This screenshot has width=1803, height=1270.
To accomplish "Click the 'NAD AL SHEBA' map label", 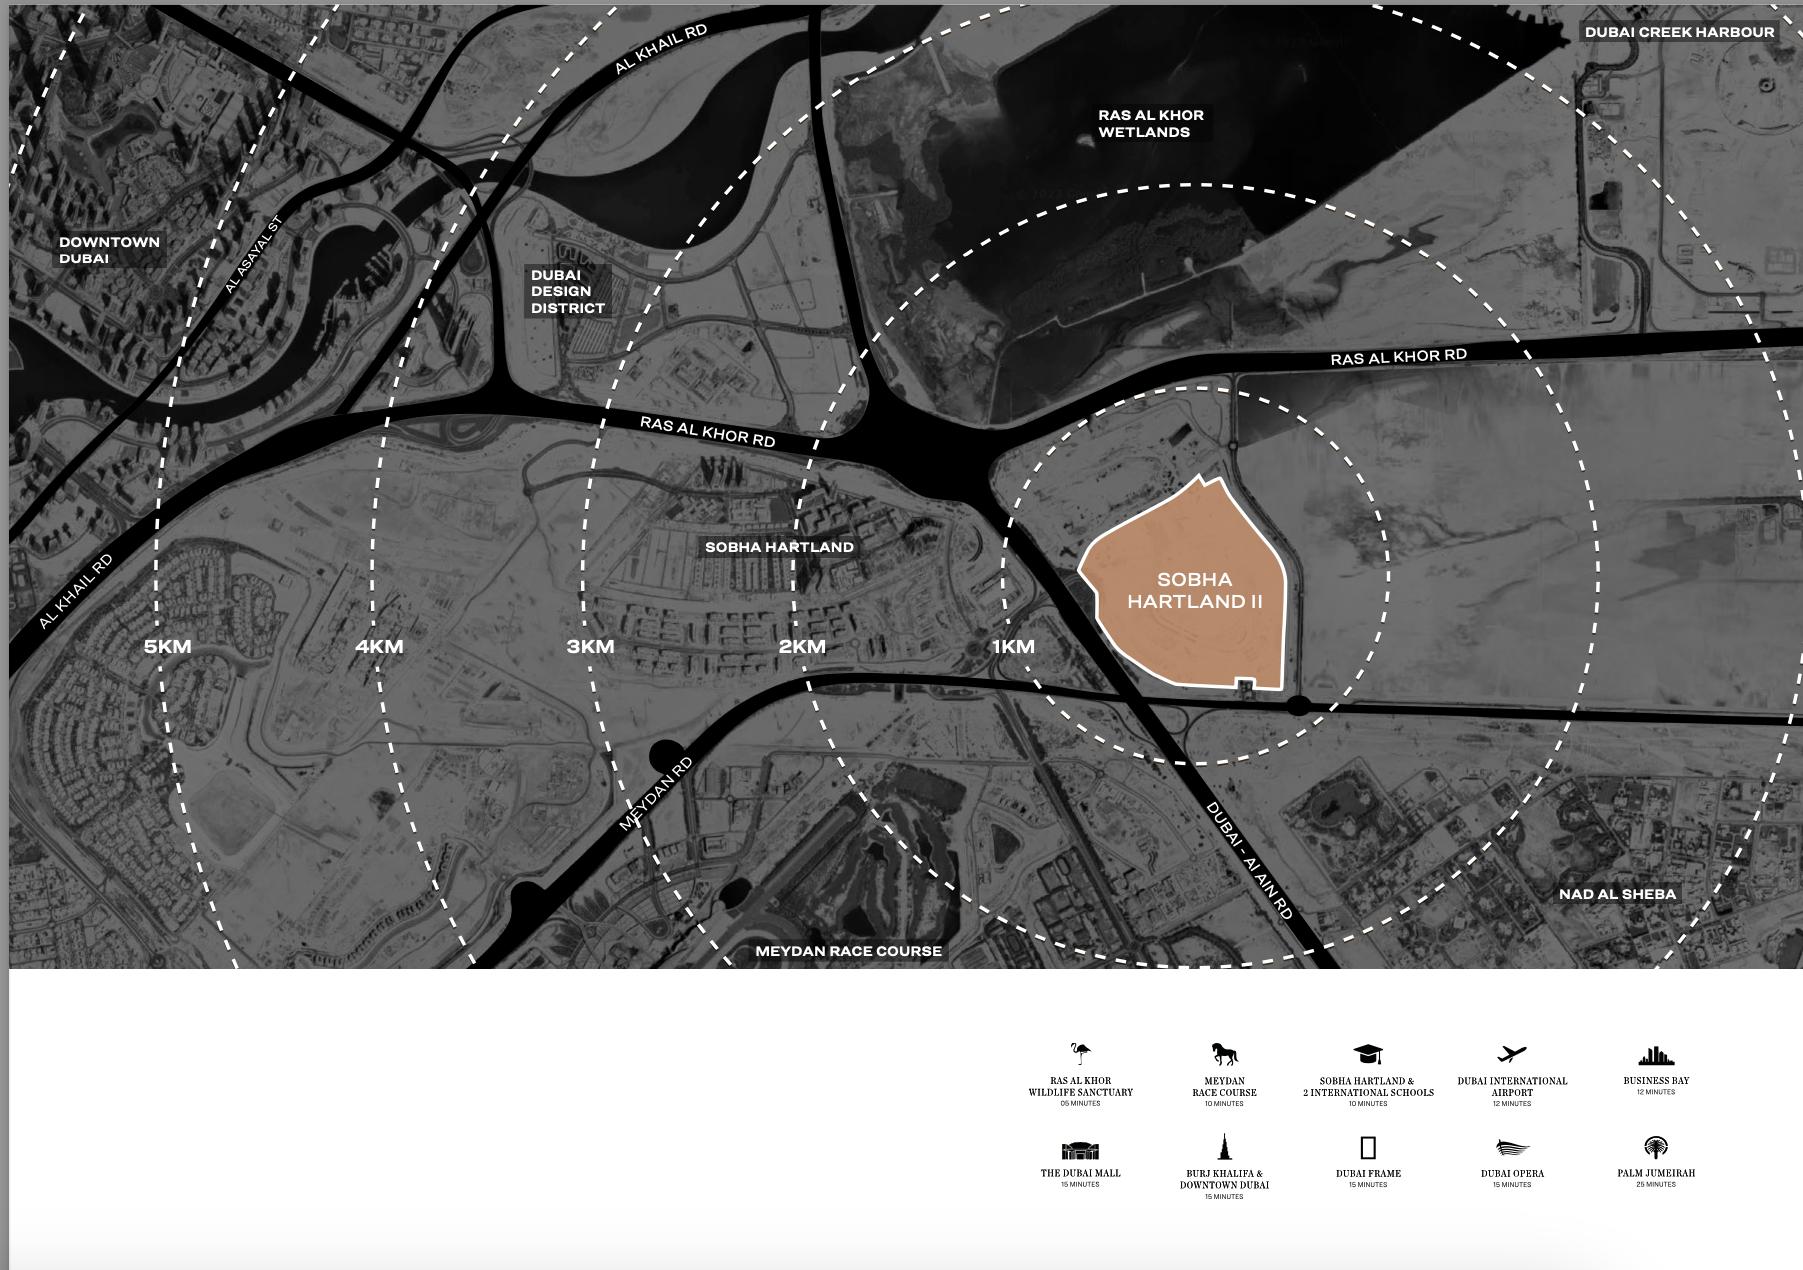I will point(1617,894).
